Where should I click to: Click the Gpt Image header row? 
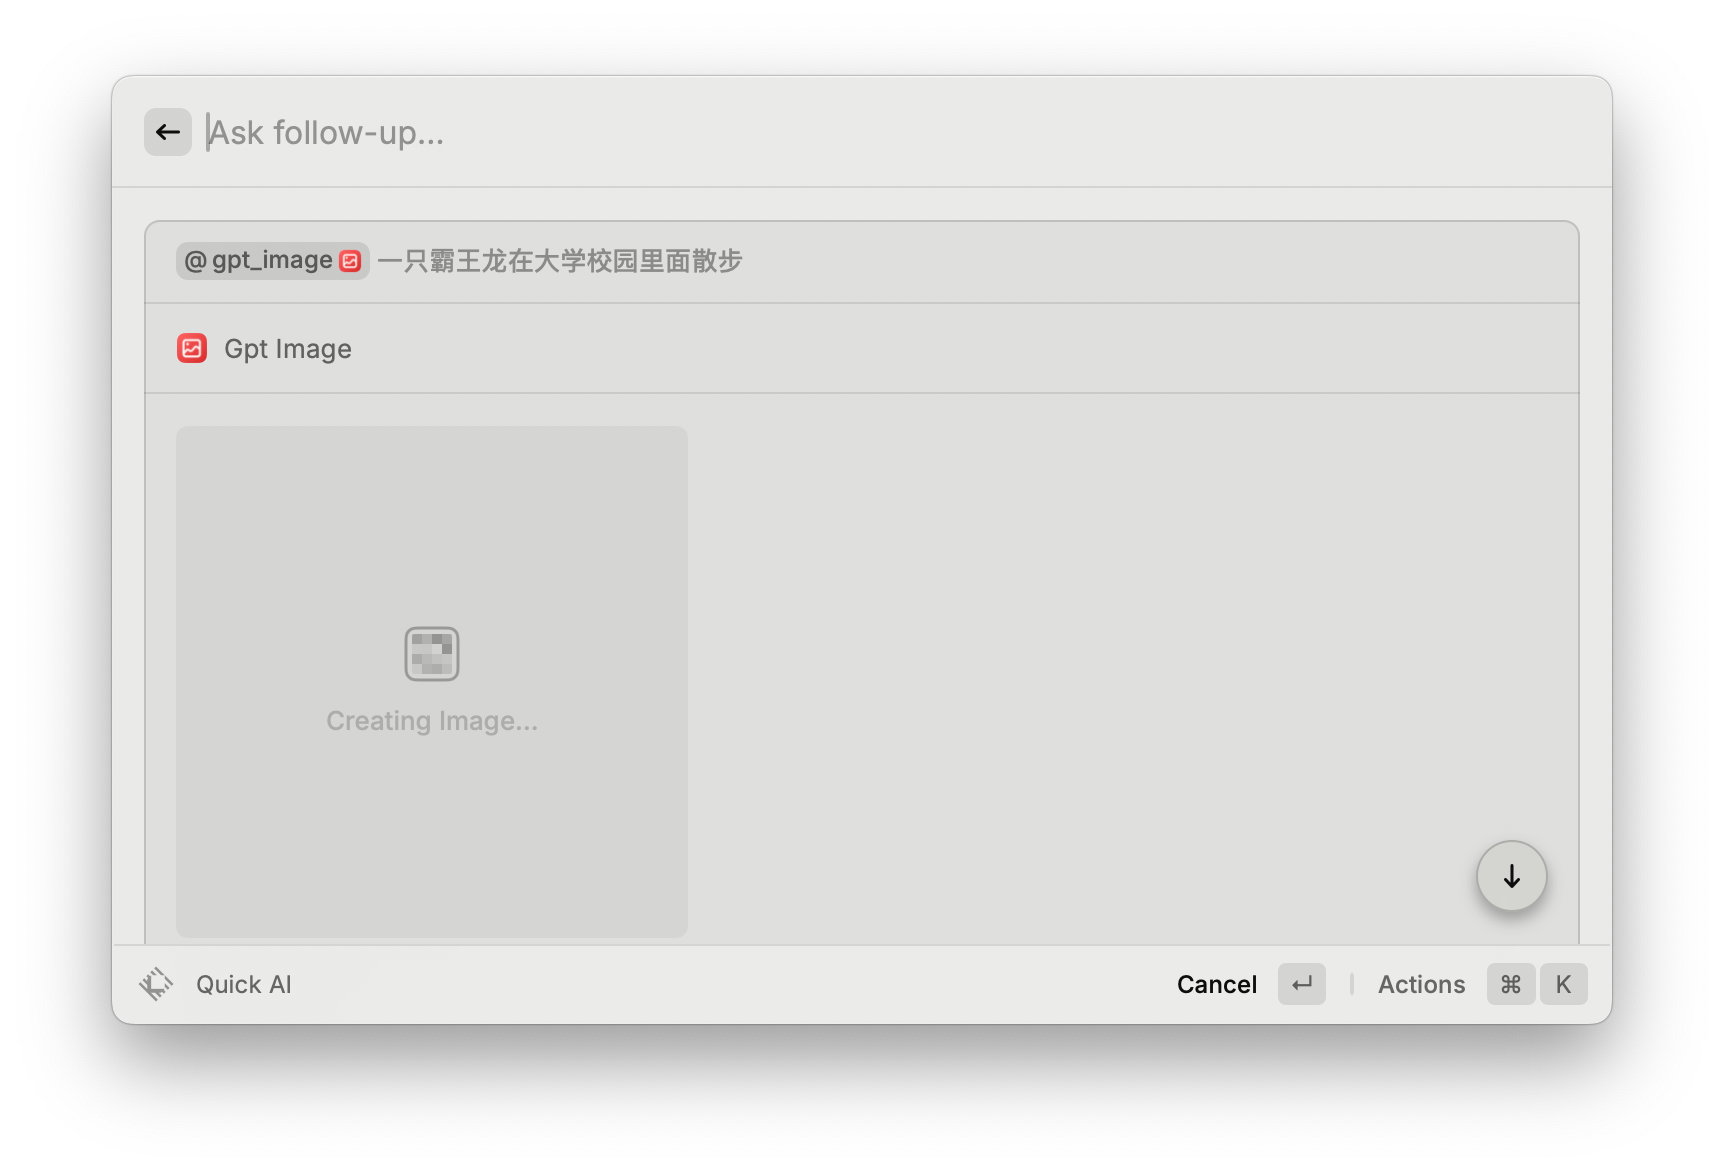[x=287, y=348]
